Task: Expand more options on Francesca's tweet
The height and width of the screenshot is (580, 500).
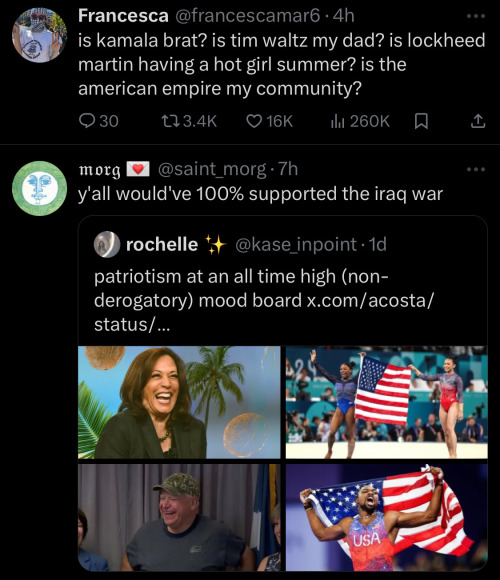Action: pyautogui.click(x=476, y=16)
